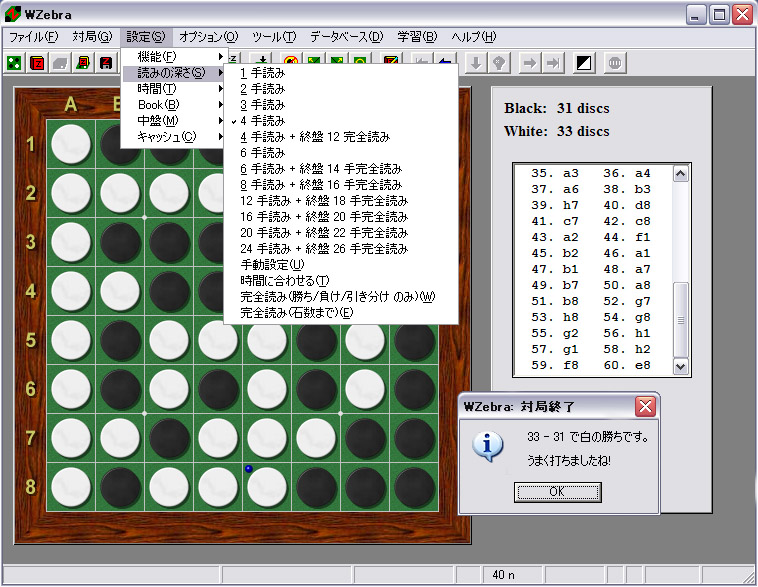Click the 'Black: 31 discs' label
This screenshot has height=587, width=758.
coord(557,108)
